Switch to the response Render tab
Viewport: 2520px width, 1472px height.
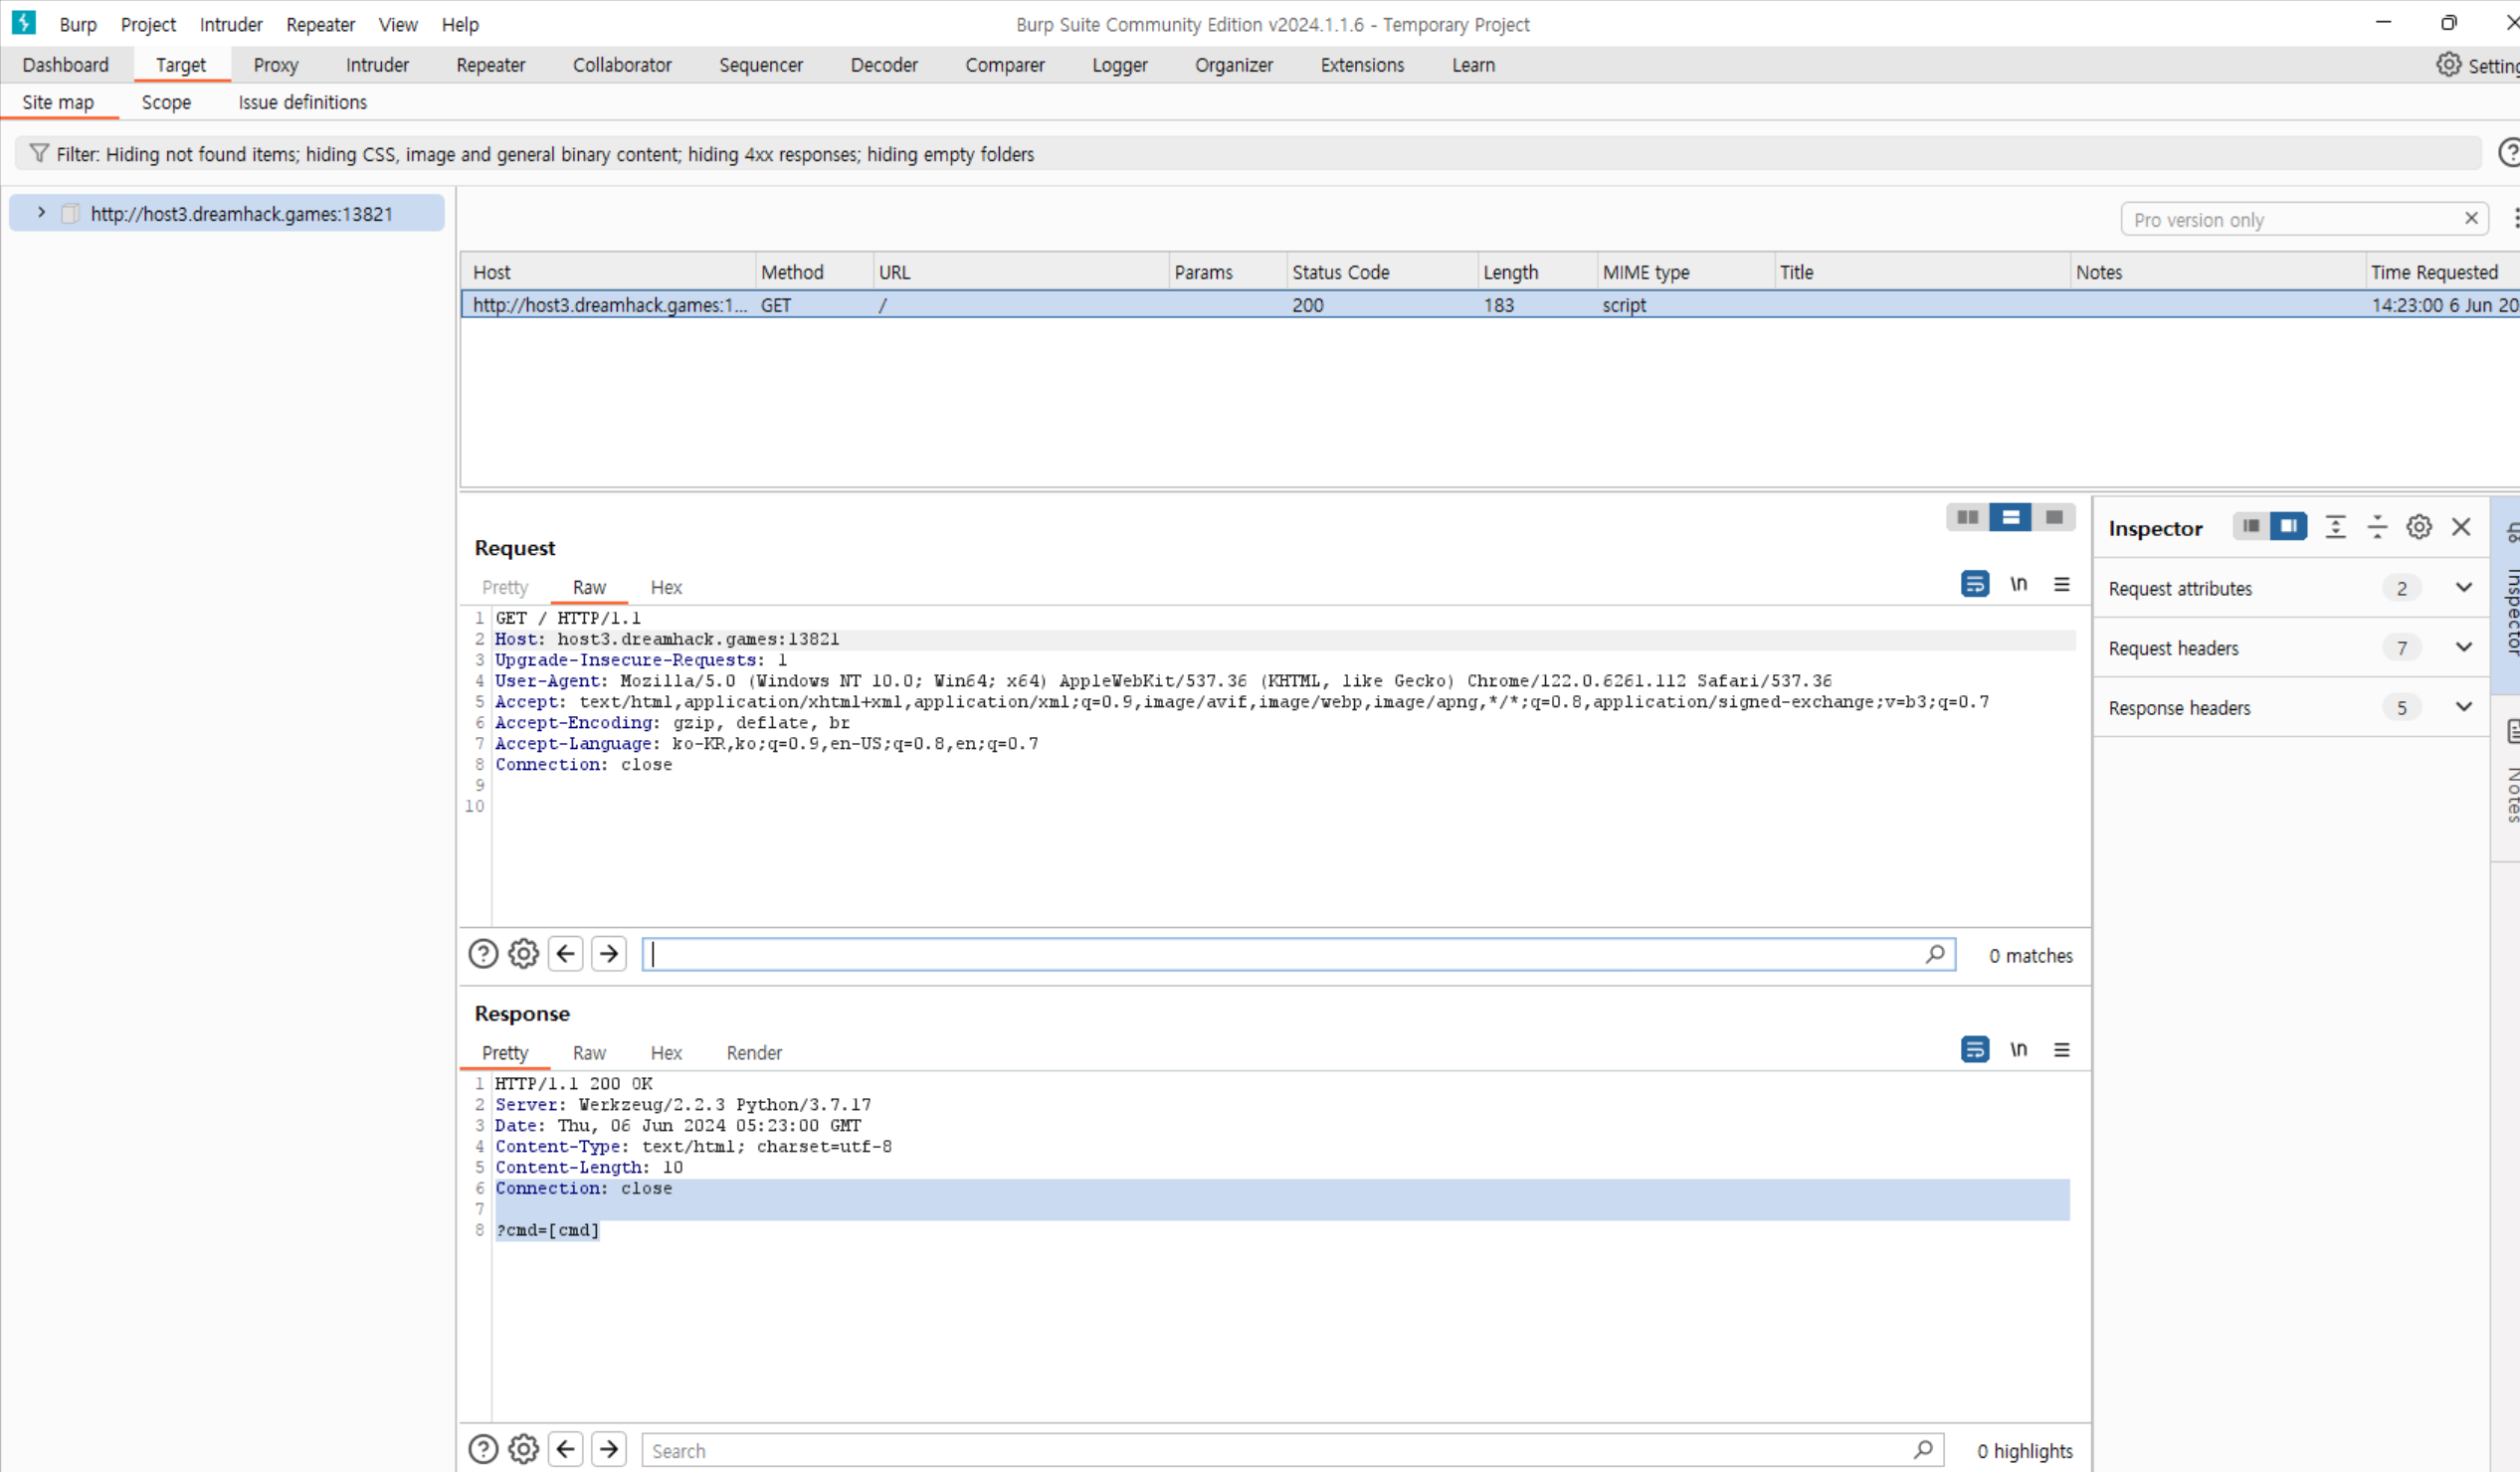[753, 1053]
